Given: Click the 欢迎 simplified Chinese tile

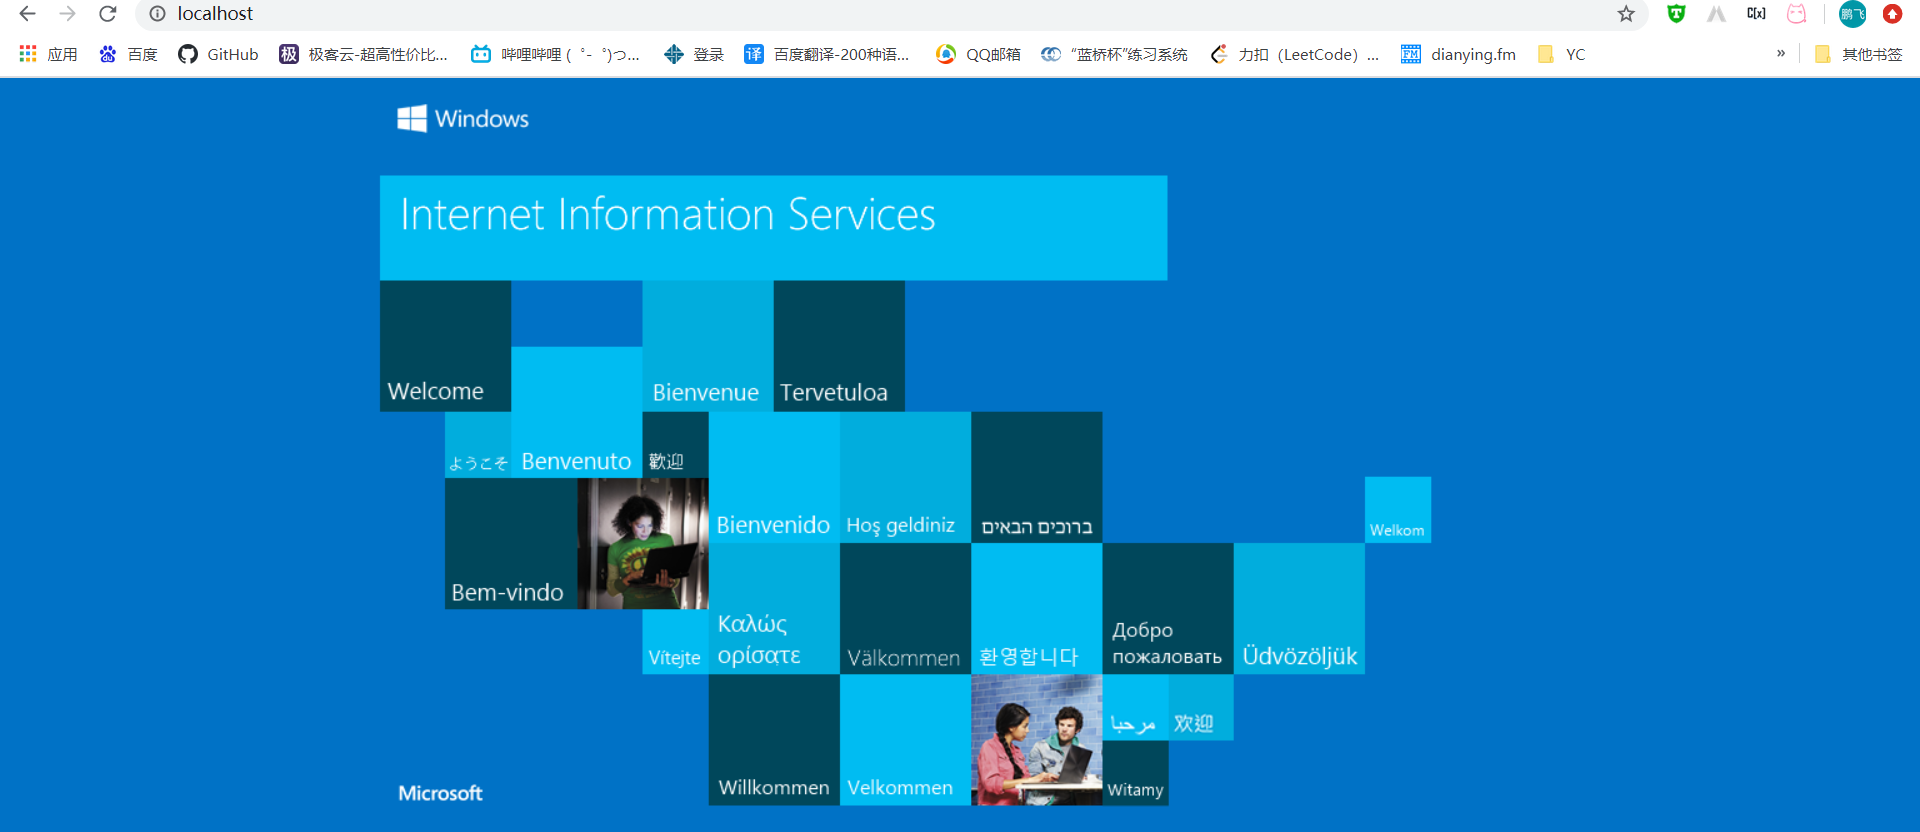Looking at the screenshot, I should pos(1200,707).
